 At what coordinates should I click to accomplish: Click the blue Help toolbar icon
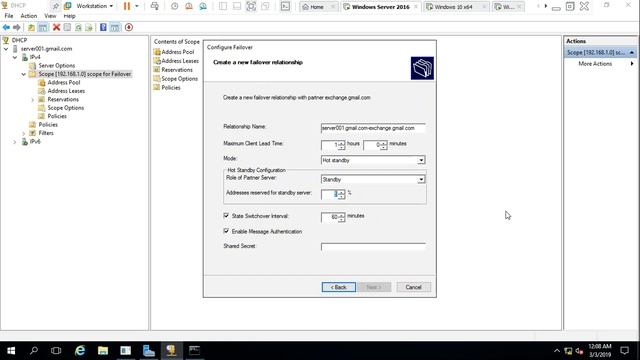(103, 27)
